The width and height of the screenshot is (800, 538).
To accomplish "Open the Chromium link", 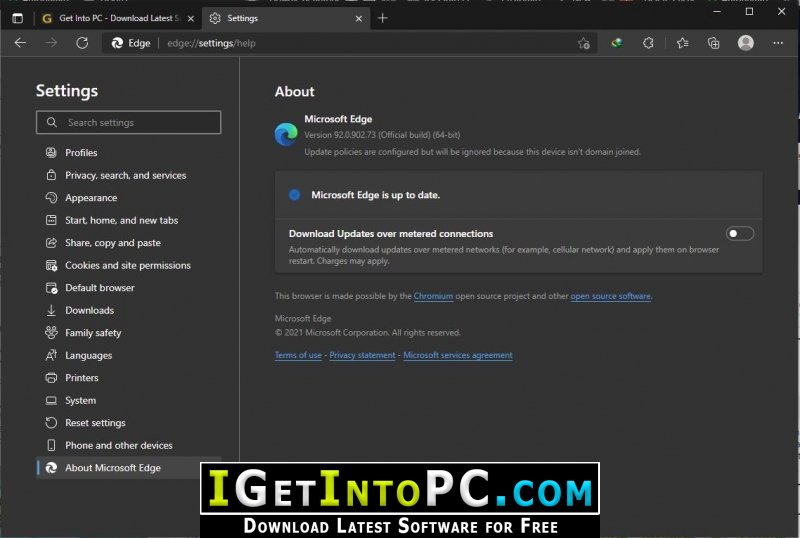I will pyautogui.click(x=433, y=296).
